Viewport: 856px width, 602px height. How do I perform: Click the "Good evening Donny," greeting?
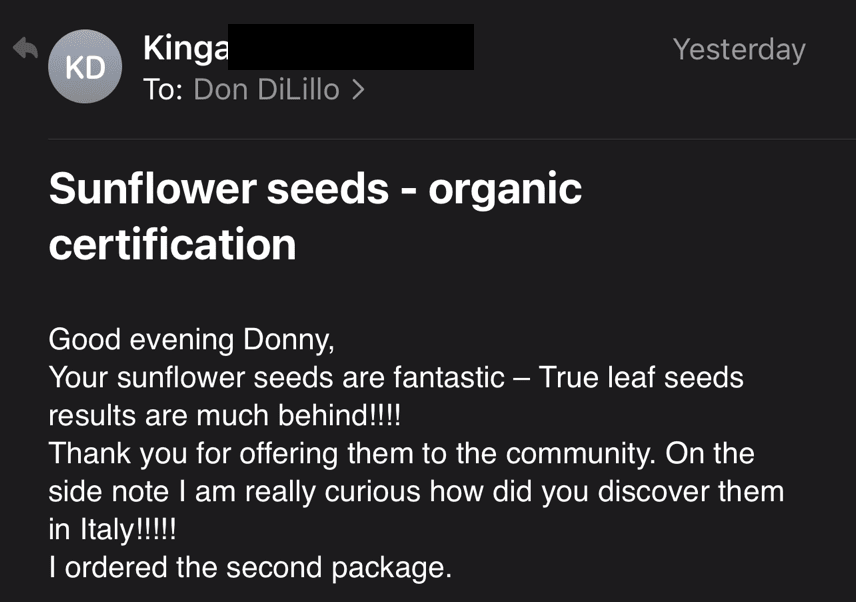190,339
